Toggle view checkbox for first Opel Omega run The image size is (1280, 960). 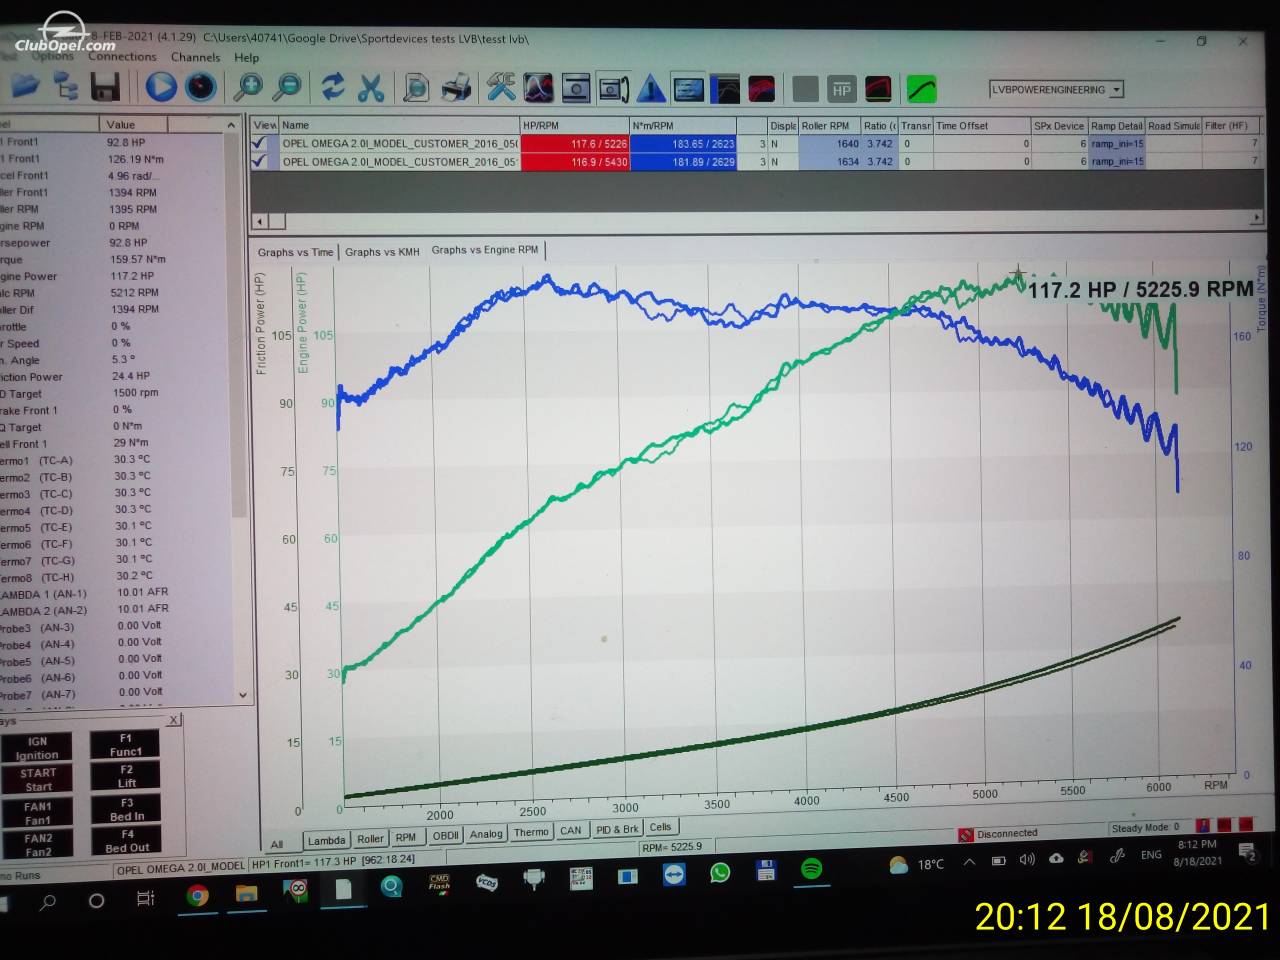click(x=261, y=143)
